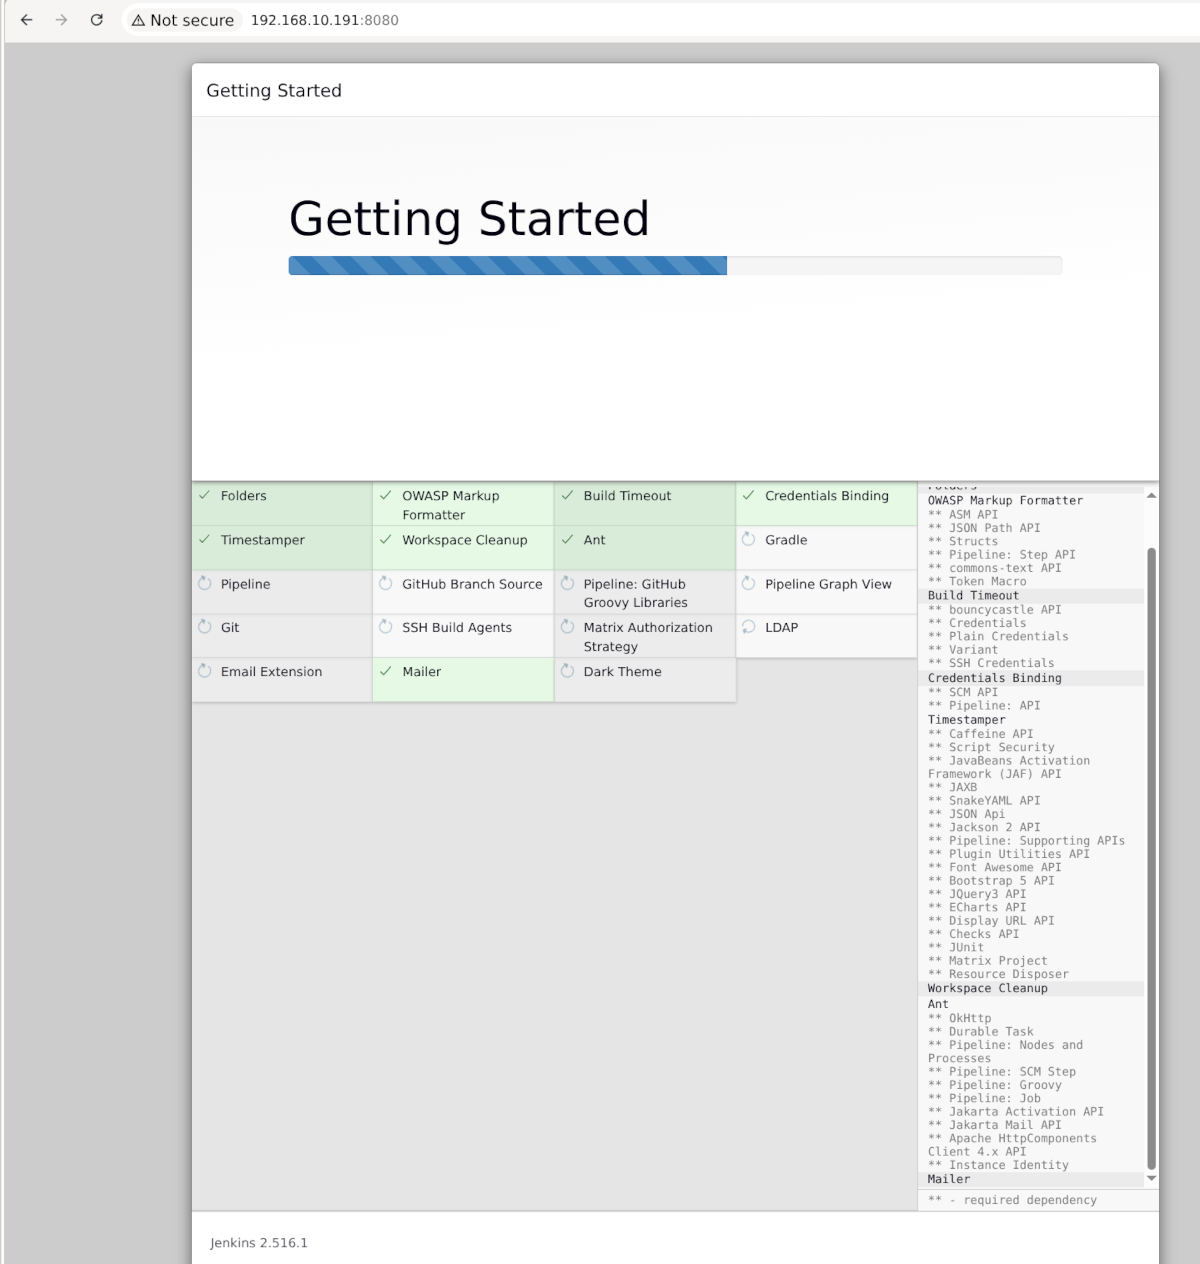Screen dimensions: 1200x1264
Task: Reload the Jenkins setup page
Action: pyautogui.click(x=97, y=20)
